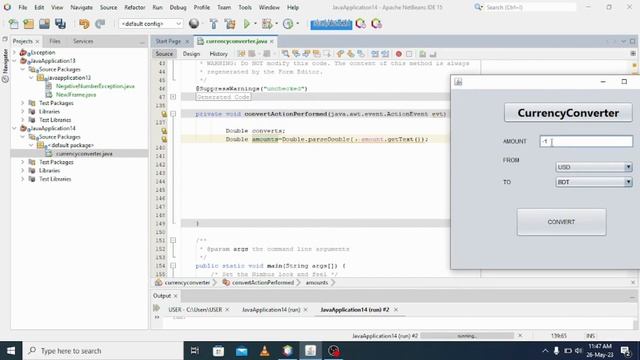The image size is (640, 360).
Task: Collapse the JavaApplication13 project node
Action: [15, 61]
